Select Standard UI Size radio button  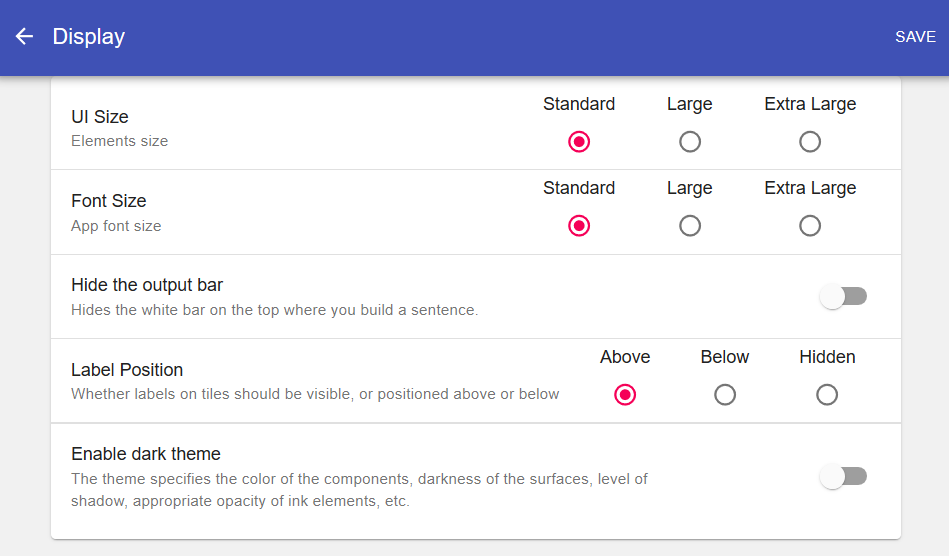click(x=579, y=142)
